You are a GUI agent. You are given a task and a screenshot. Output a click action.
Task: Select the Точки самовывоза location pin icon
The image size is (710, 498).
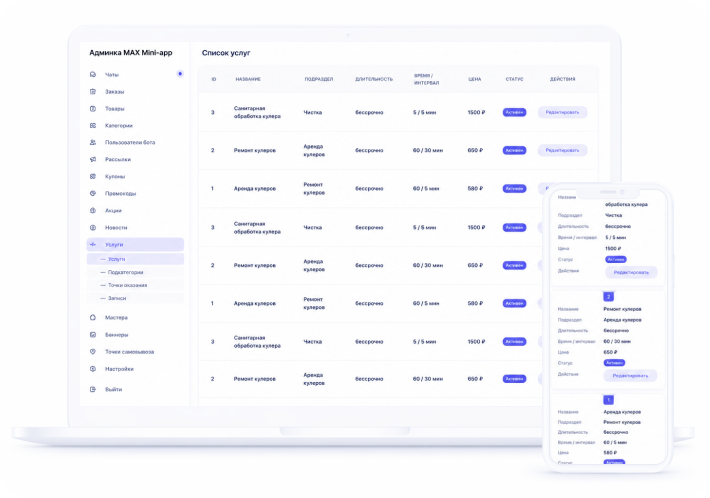tap(93, 352)
